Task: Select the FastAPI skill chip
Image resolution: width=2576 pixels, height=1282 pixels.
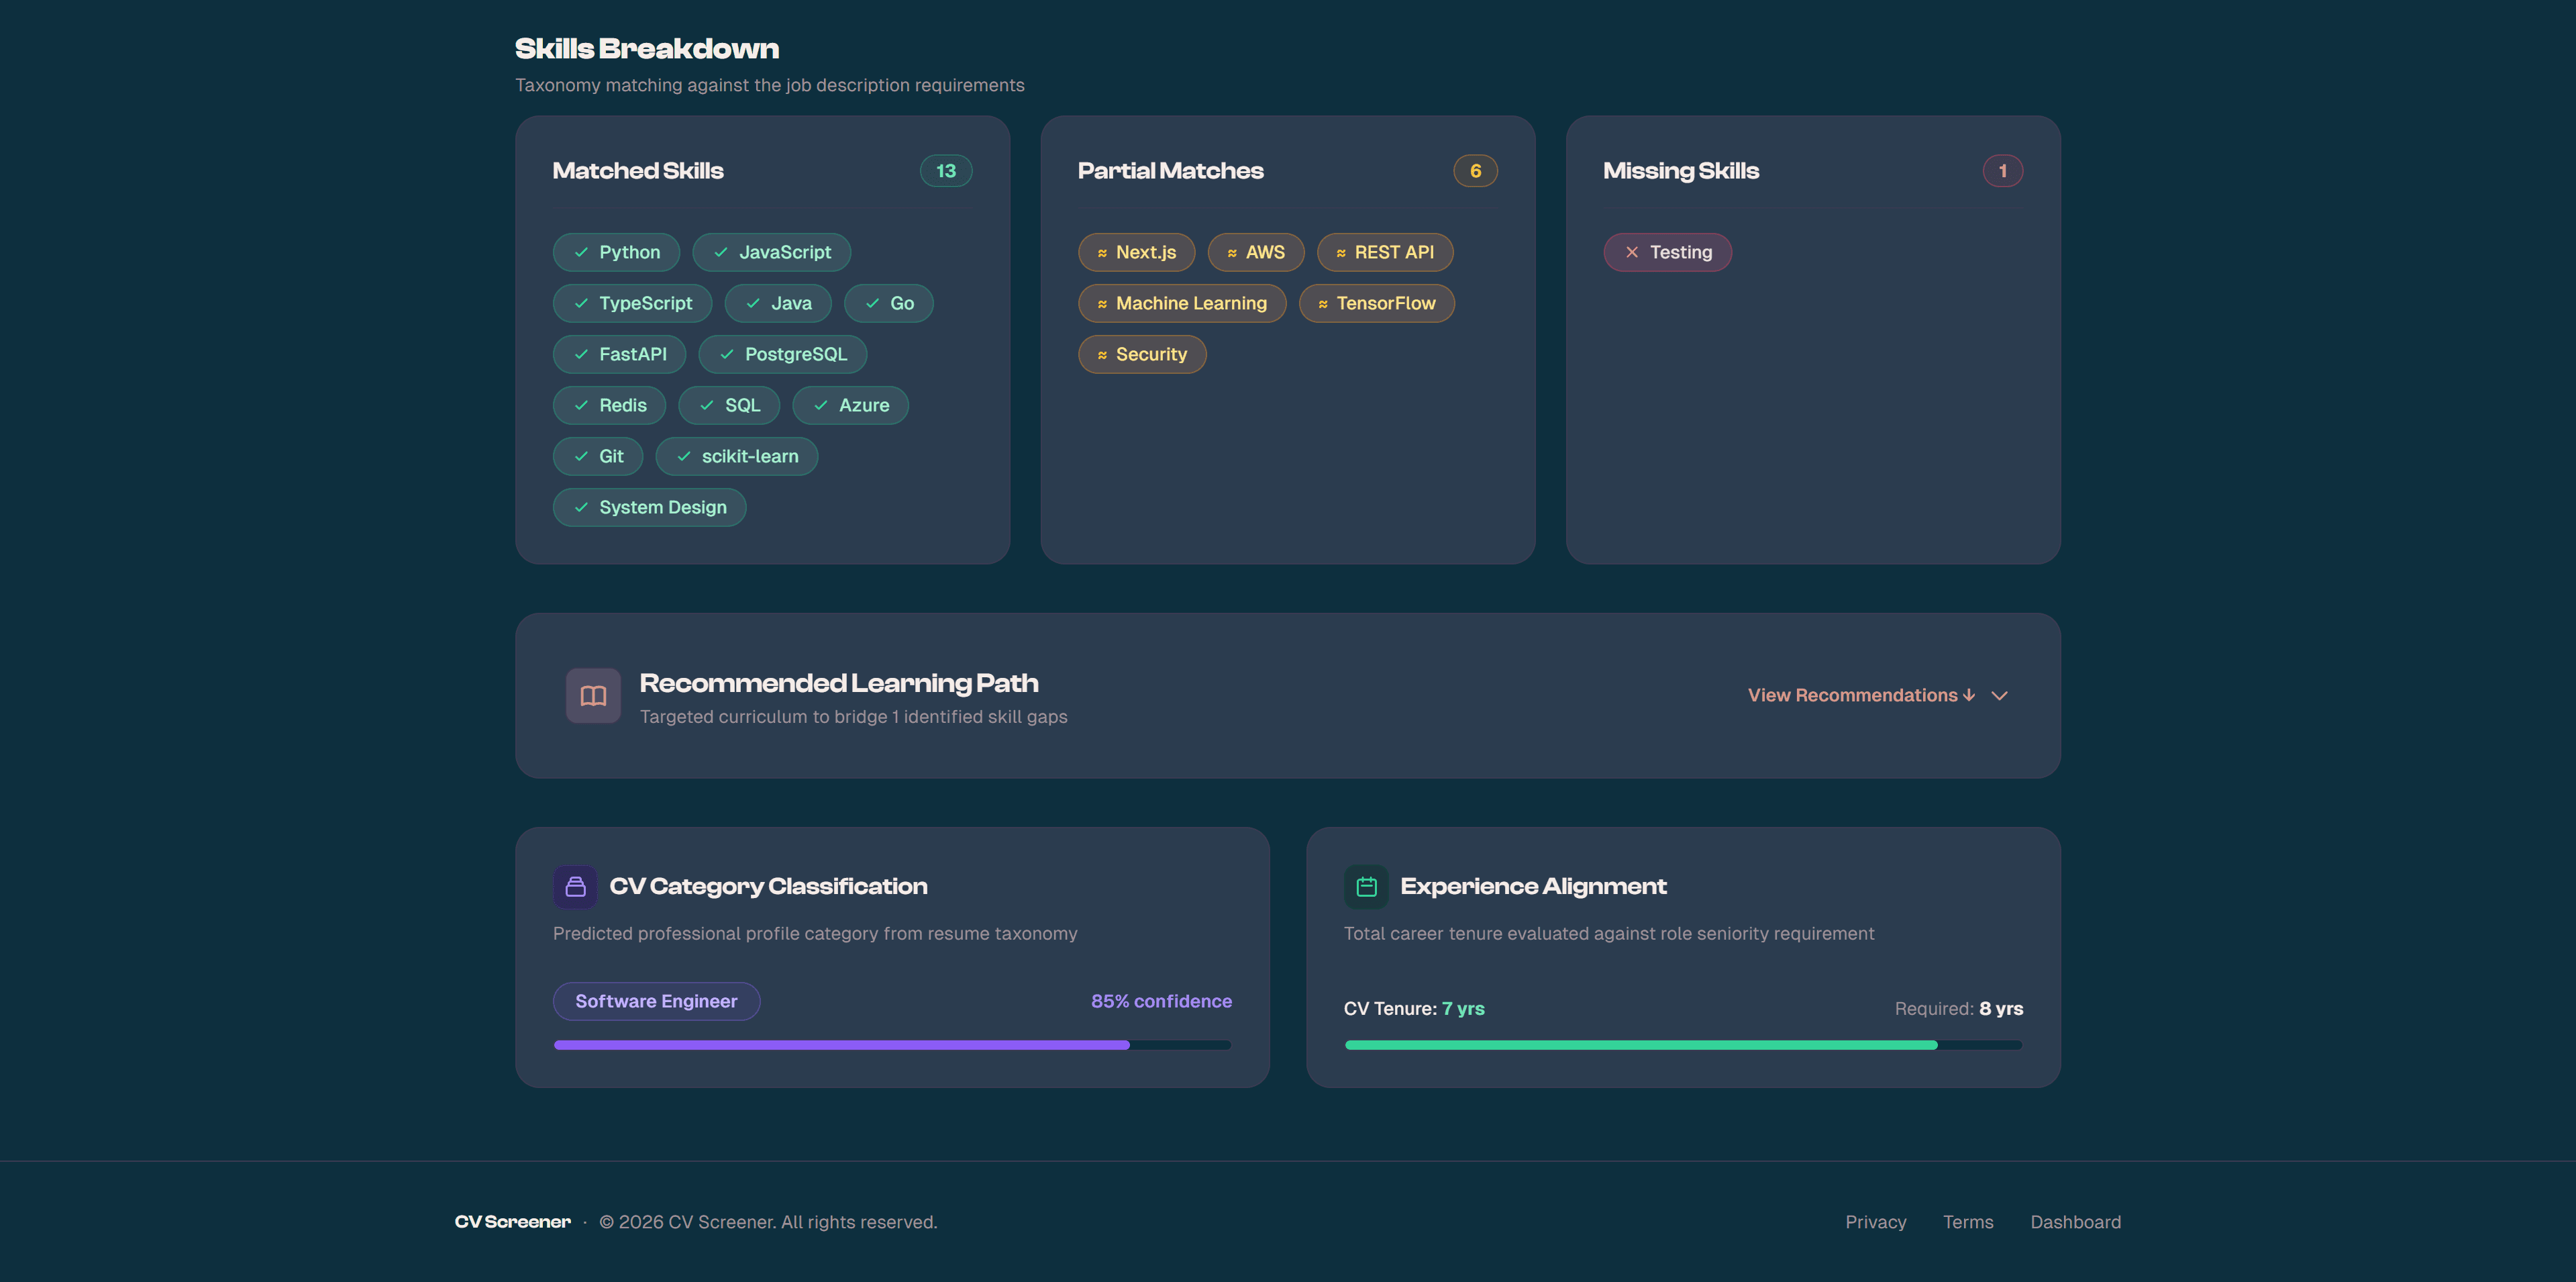Action: [x=619, y=354]
